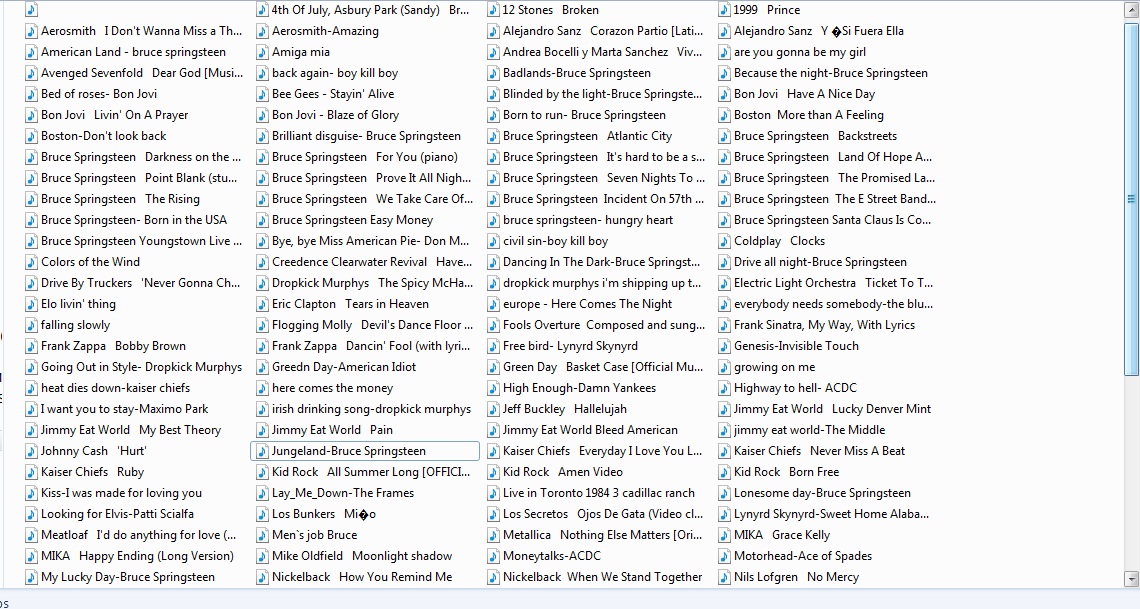The height and width of the screenshot is (609, 1140).
Task: Click the audio icon beside '1999 Prince'
Action: pos(724,10)
